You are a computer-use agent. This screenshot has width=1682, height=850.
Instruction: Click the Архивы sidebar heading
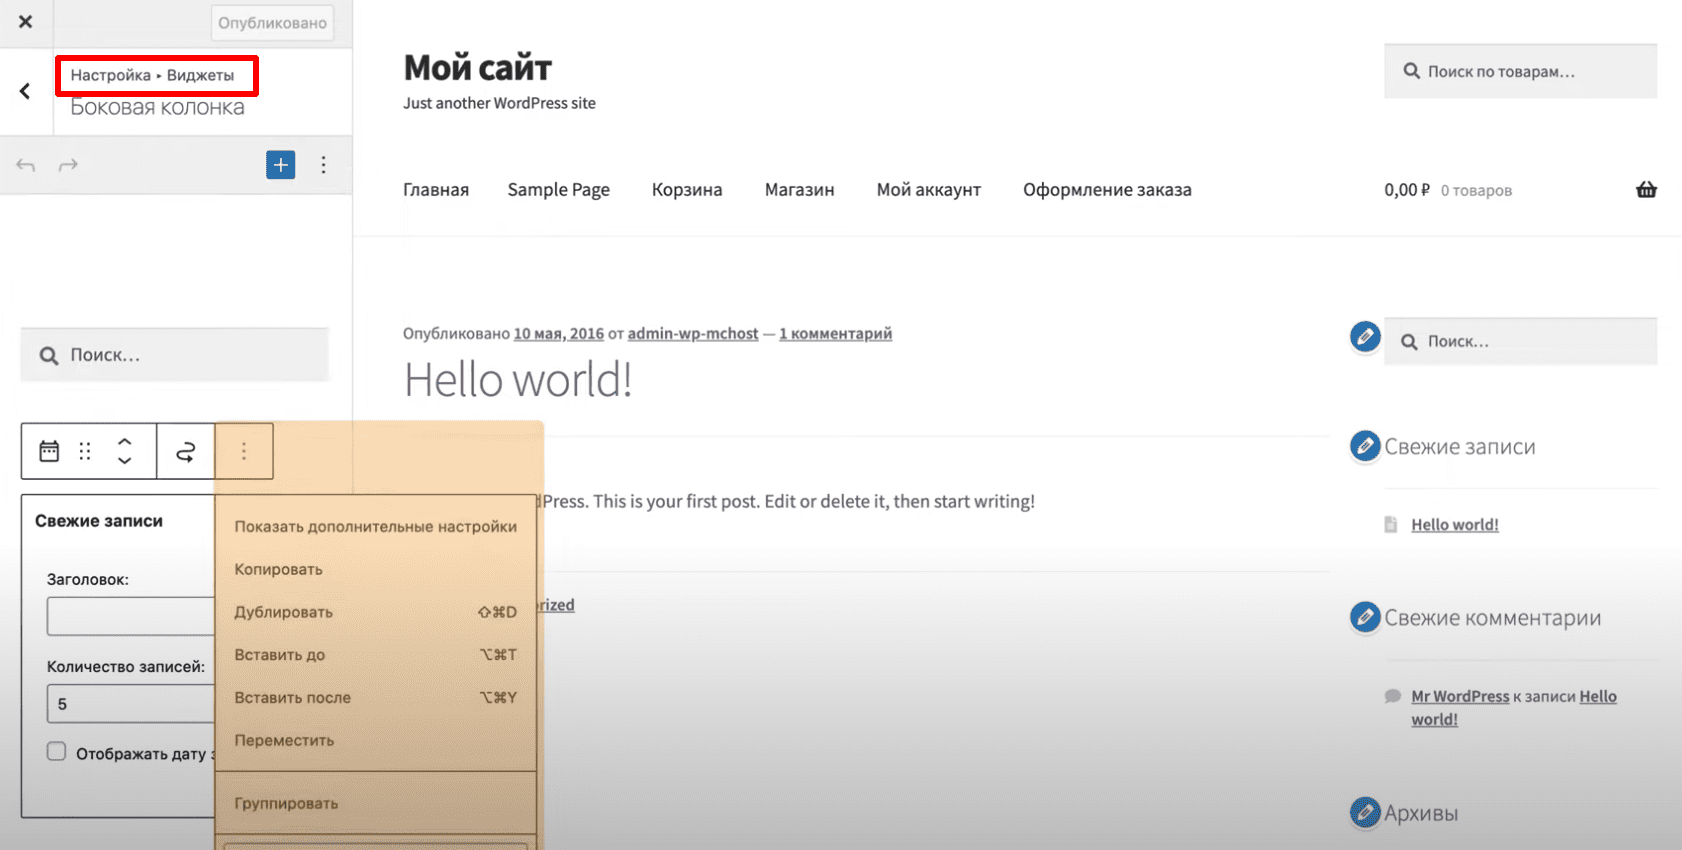point(1421,814)
